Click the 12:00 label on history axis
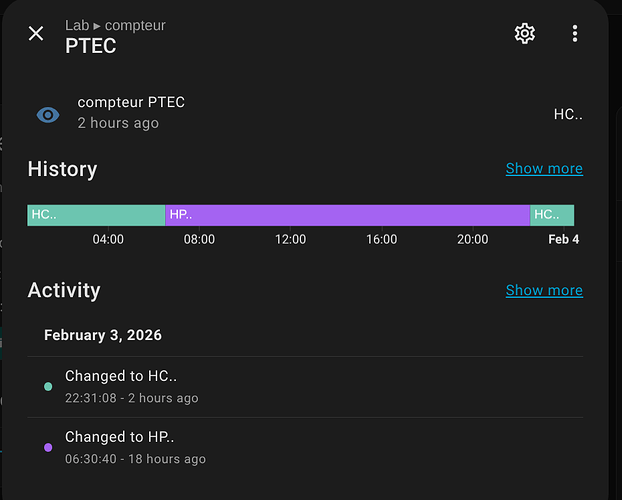 [x=290, y=239]
